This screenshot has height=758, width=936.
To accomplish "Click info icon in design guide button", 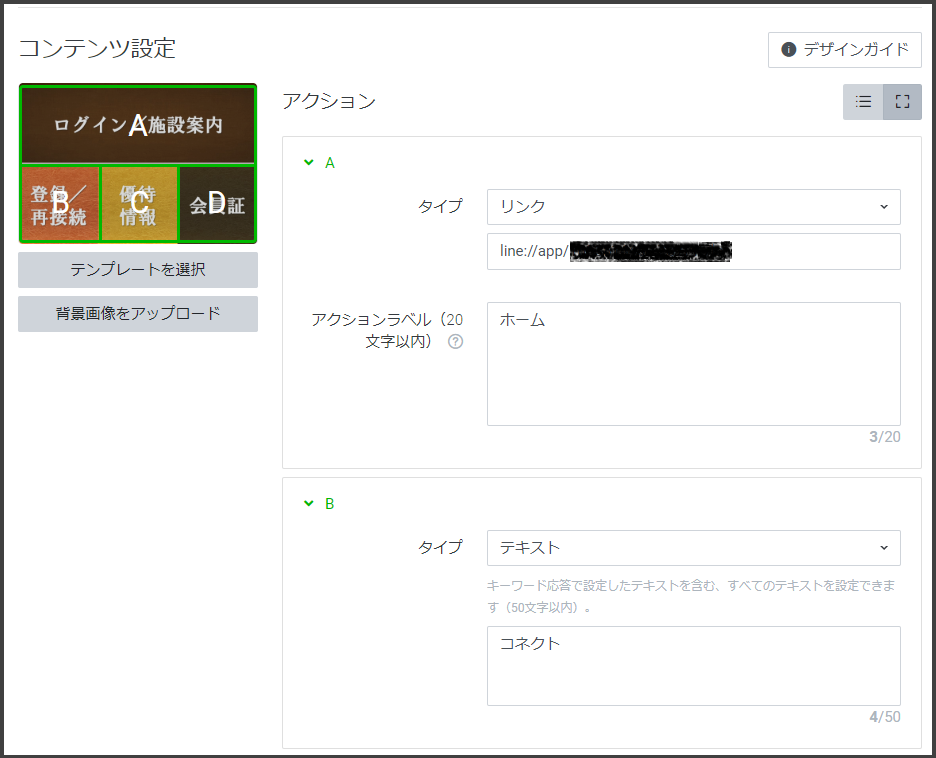I will (x=788, y=49).
